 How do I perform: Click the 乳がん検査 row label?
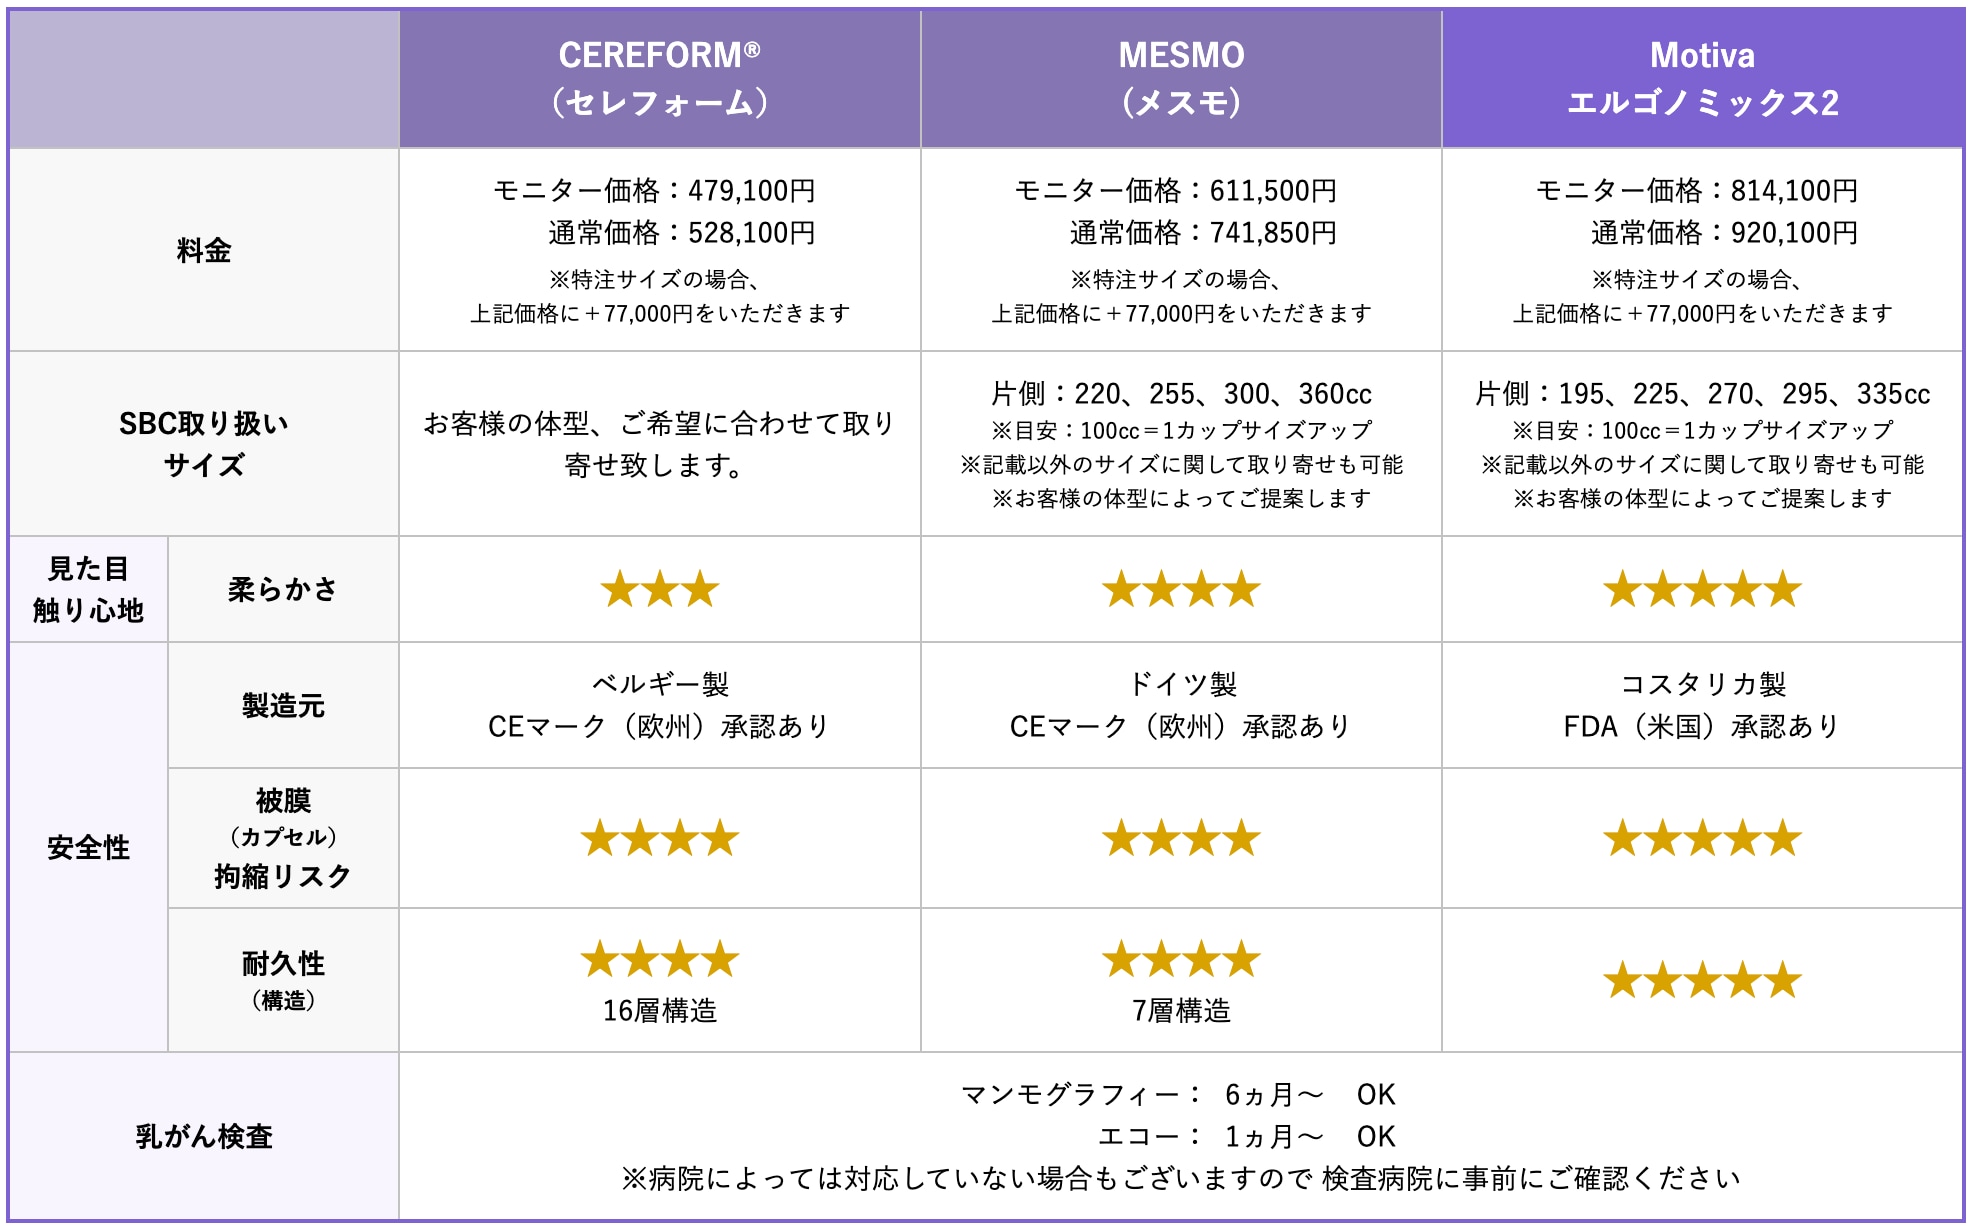tap(204, 1136)
